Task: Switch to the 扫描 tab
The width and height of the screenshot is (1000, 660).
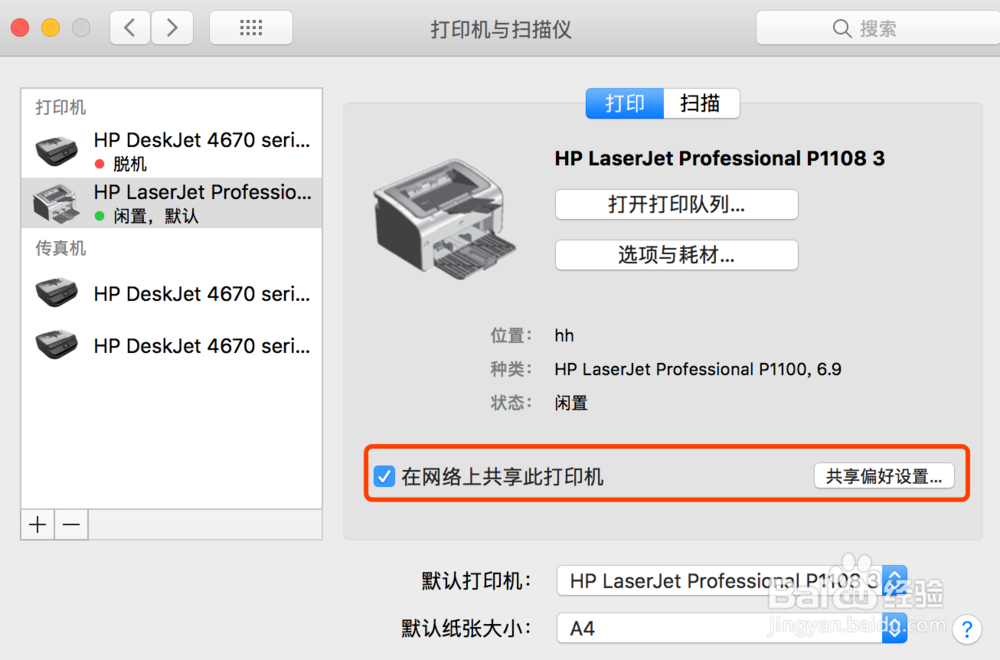Action: click(700, 103)
